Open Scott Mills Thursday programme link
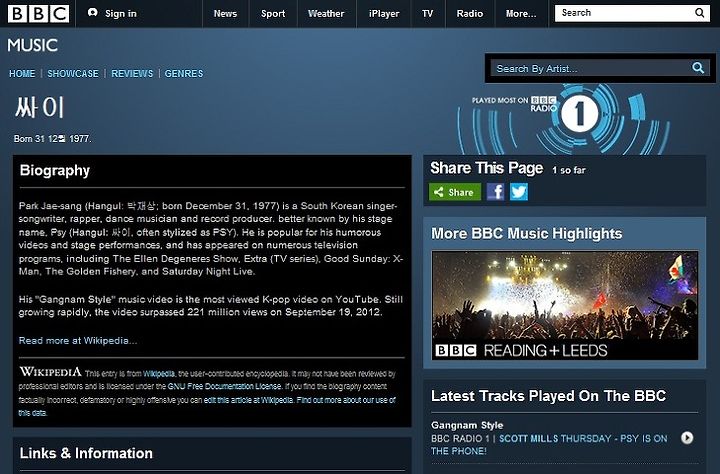Screen dimensions: 720x474 tap(549, 445)
